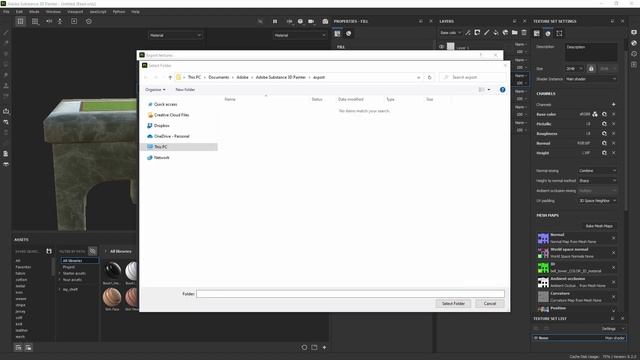
Task: Open the Base color channel dropdown in Layers
Action: point(451,33)
